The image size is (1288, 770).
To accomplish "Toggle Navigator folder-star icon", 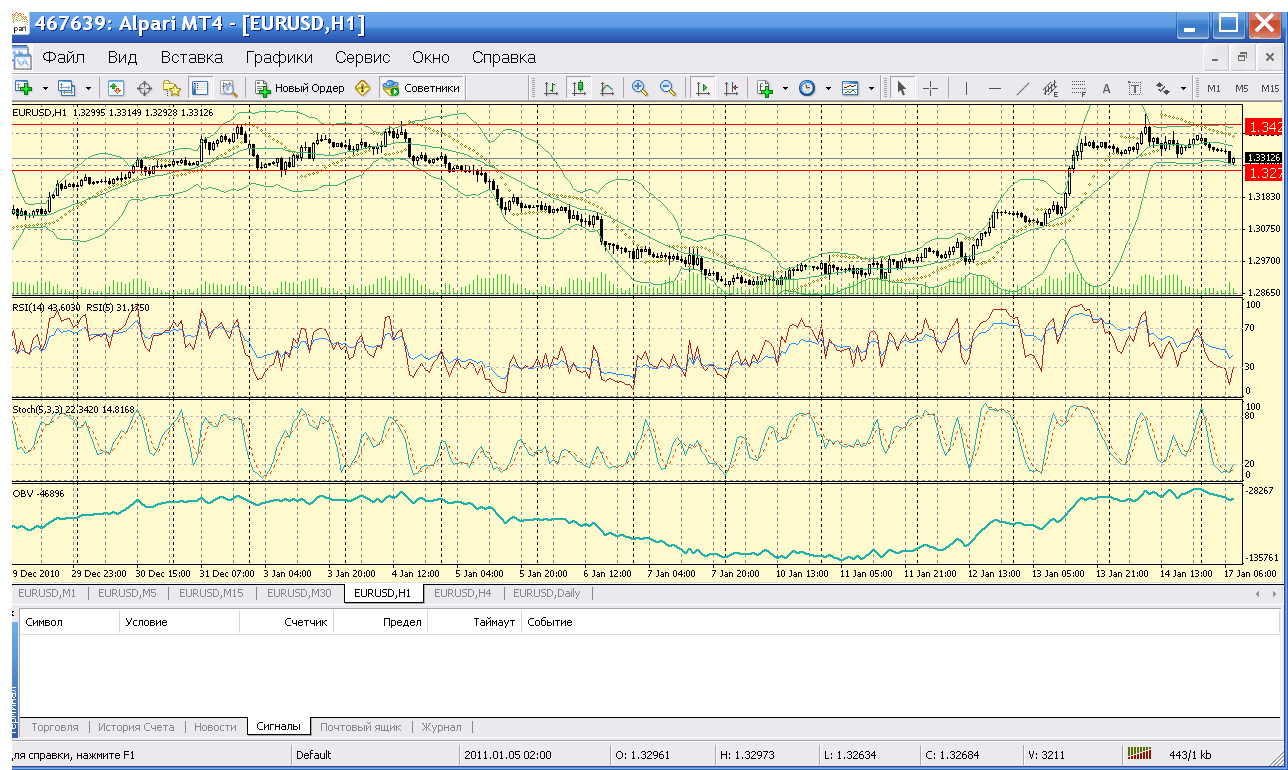I will coord(172,88).
